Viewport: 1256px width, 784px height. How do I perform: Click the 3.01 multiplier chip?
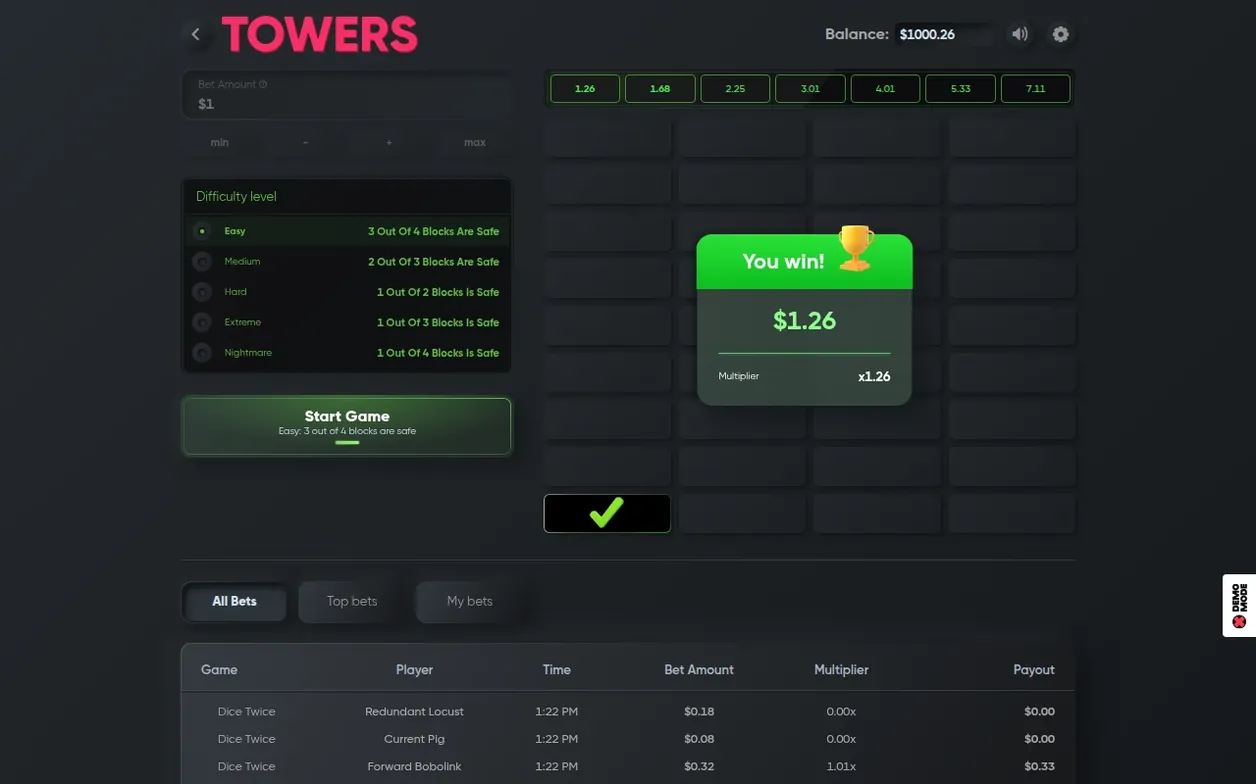[x=810, y=89]
